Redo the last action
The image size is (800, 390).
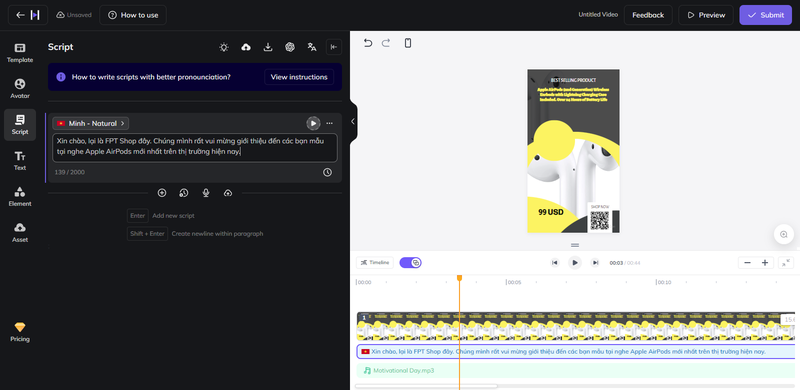386,43
